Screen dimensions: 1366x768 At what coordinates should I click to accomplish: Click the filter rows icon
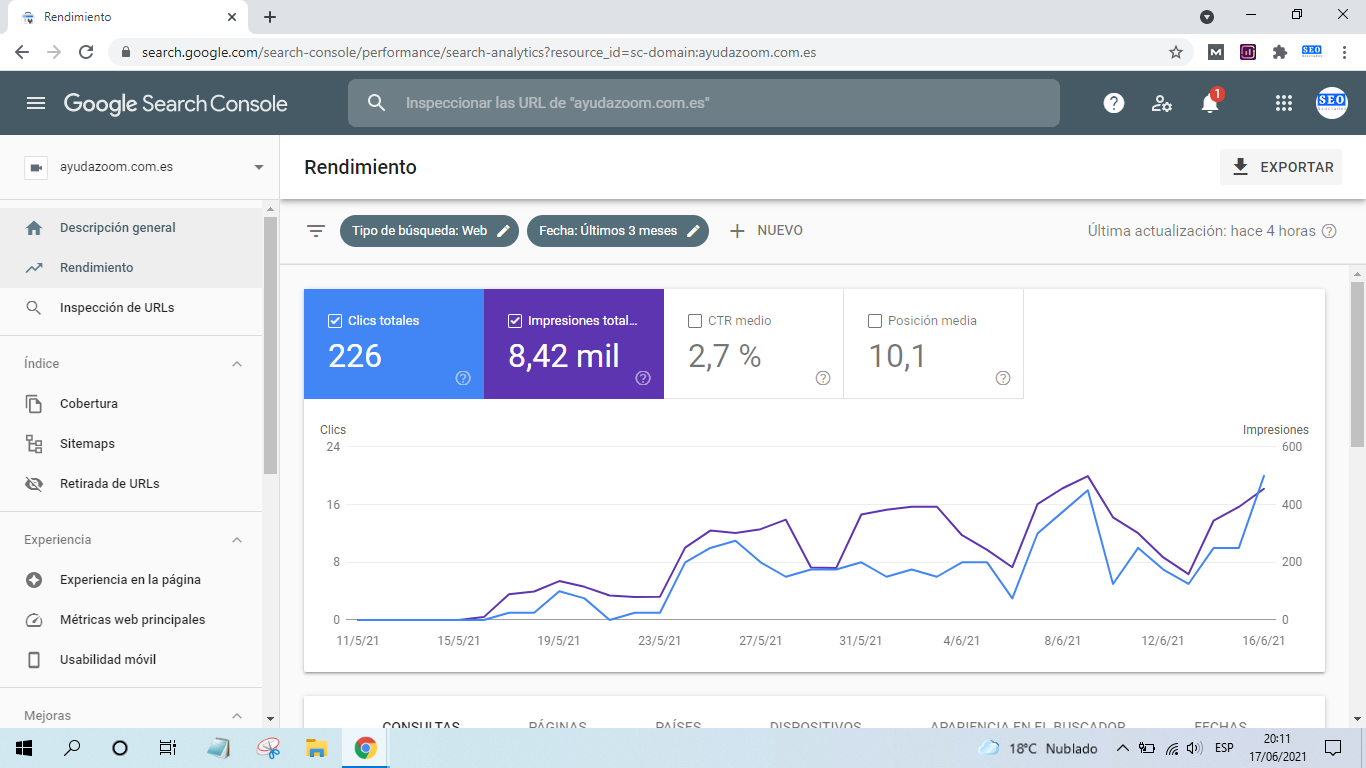pos(316,231)
